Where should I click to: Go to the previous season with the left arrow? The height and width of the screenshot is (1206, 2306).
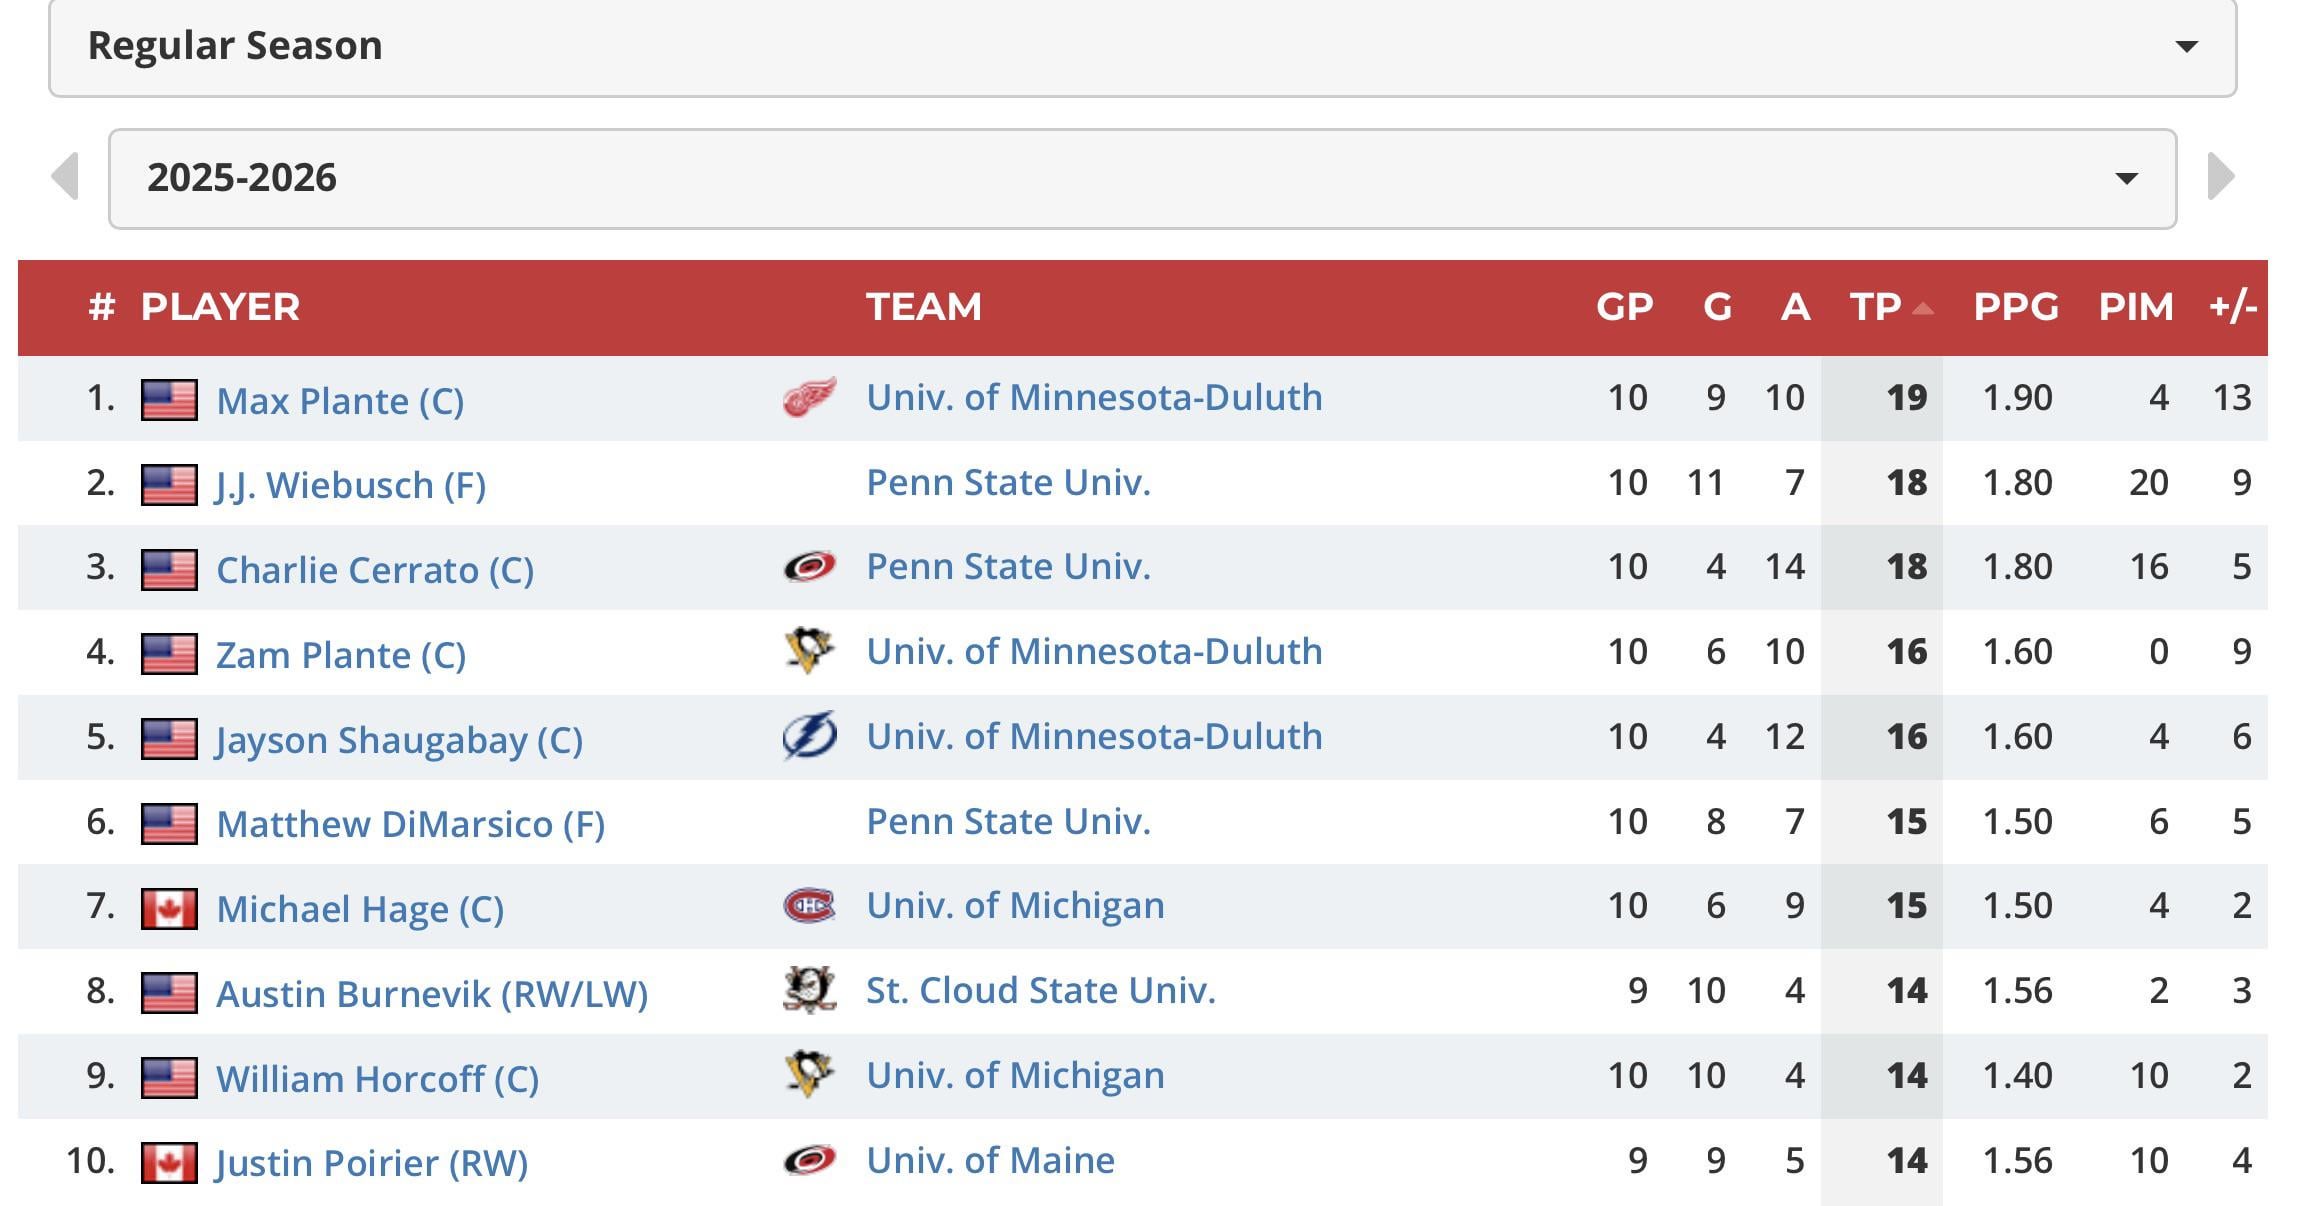(65, 177)
